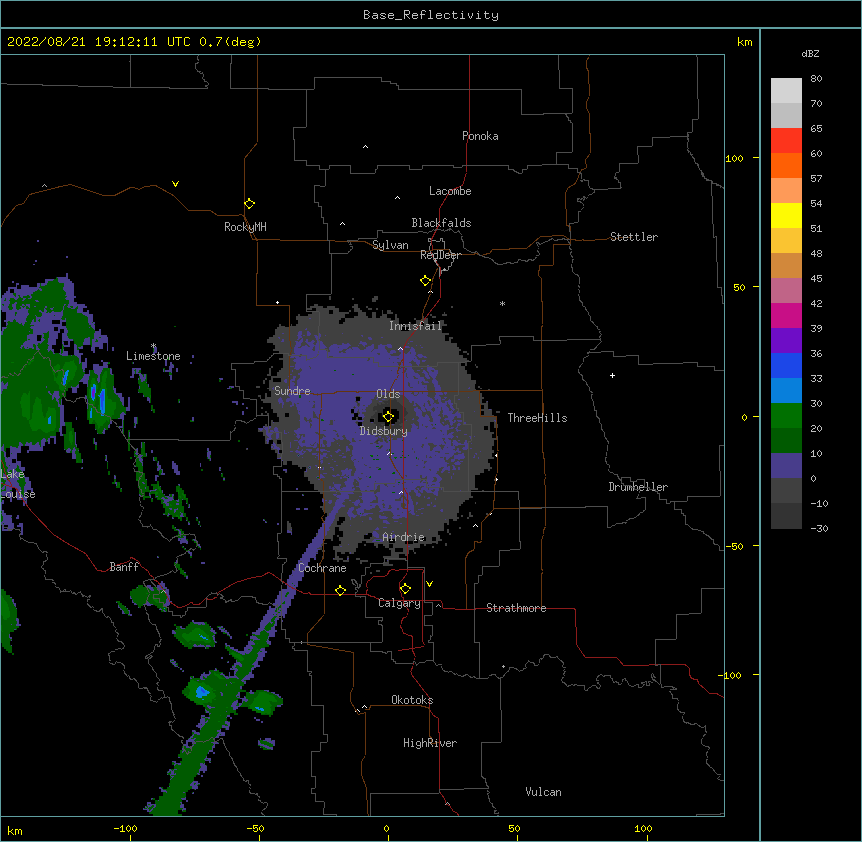Click the yellow marker near RockyMH
This screenshot has height=842, width=862.
(250, 203)
